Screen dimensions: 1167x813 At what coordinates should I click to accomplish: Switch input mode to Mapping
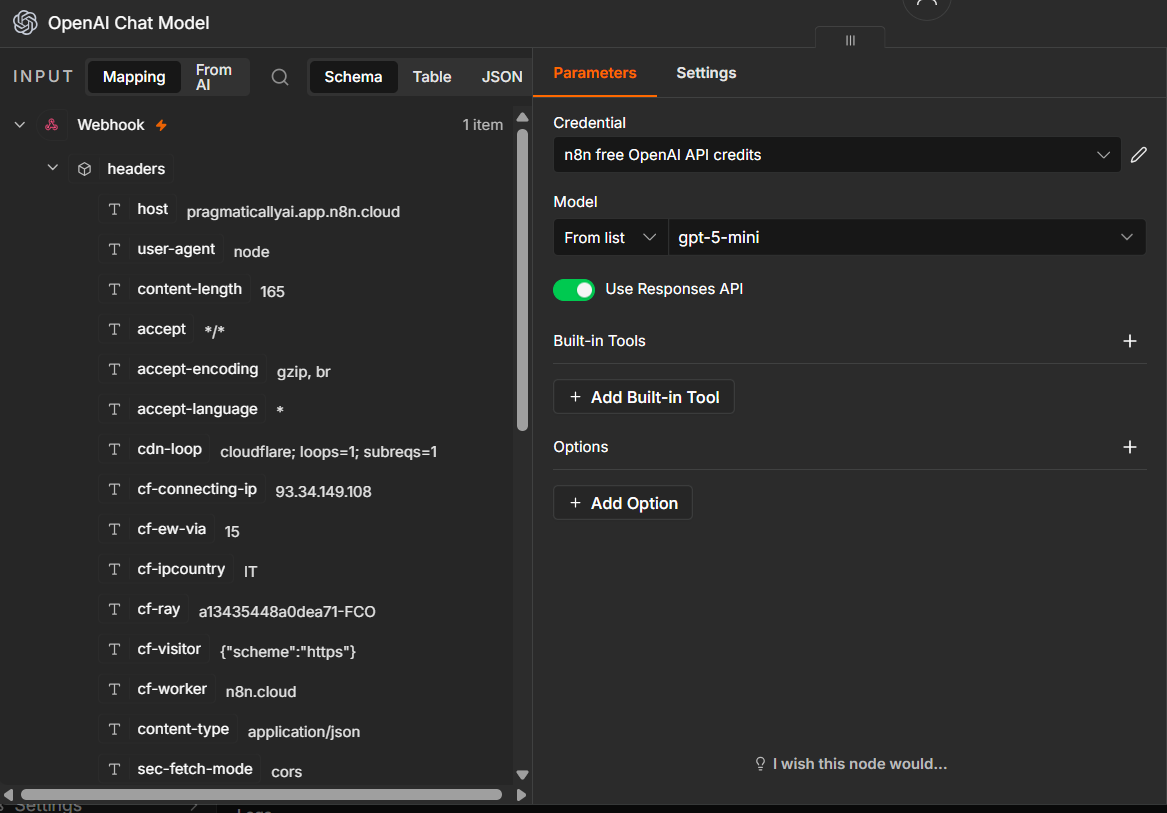tap(134, 77)
